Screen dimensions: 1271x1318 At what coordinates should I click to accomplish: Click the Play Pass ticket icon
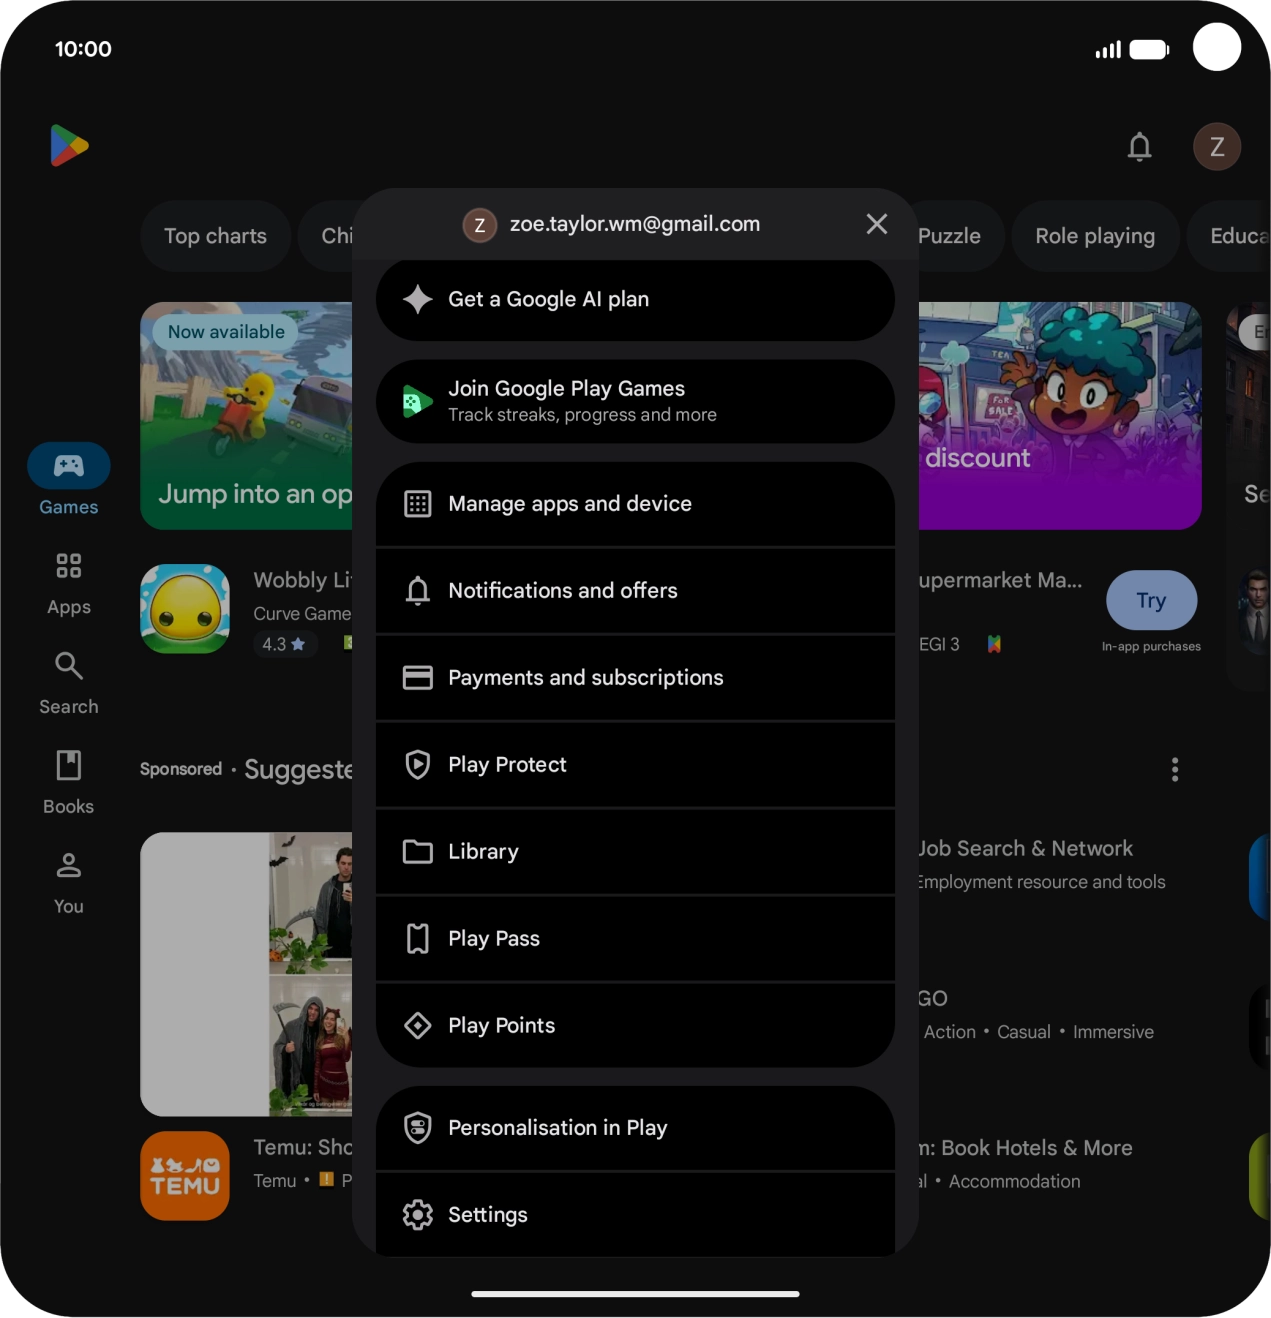417,939
